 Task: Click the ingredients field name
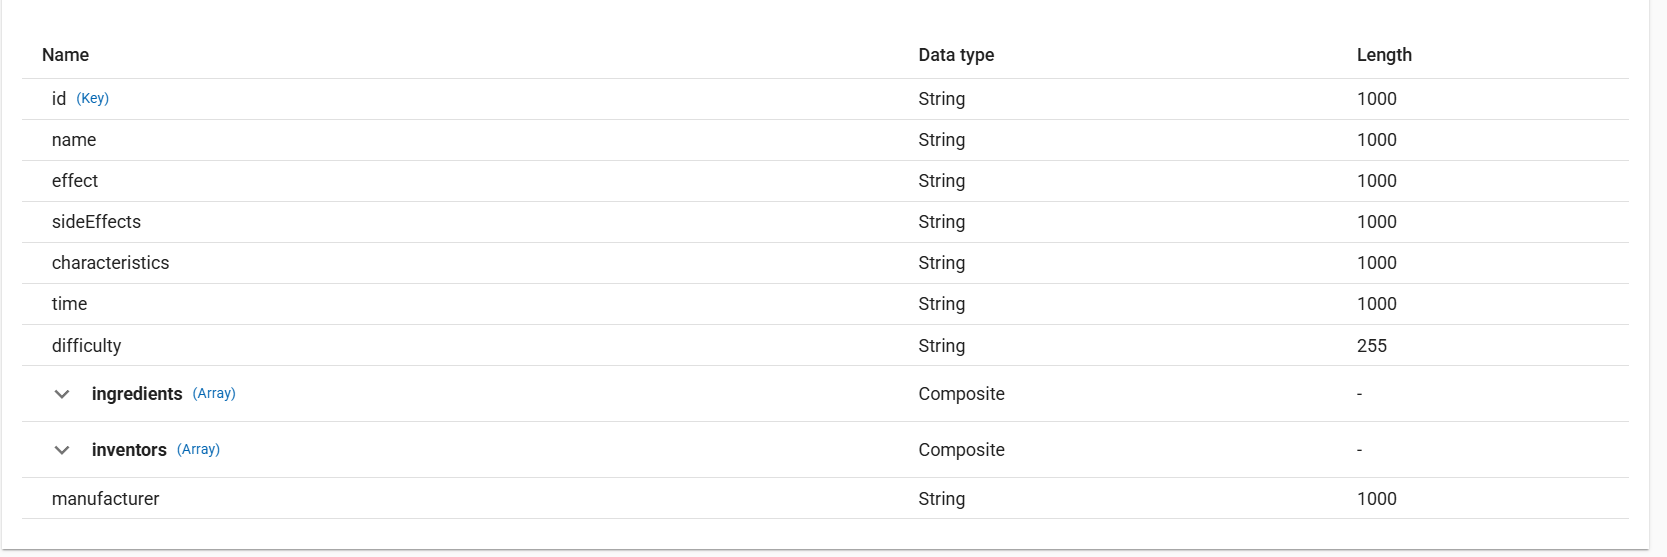coord(137,394)
